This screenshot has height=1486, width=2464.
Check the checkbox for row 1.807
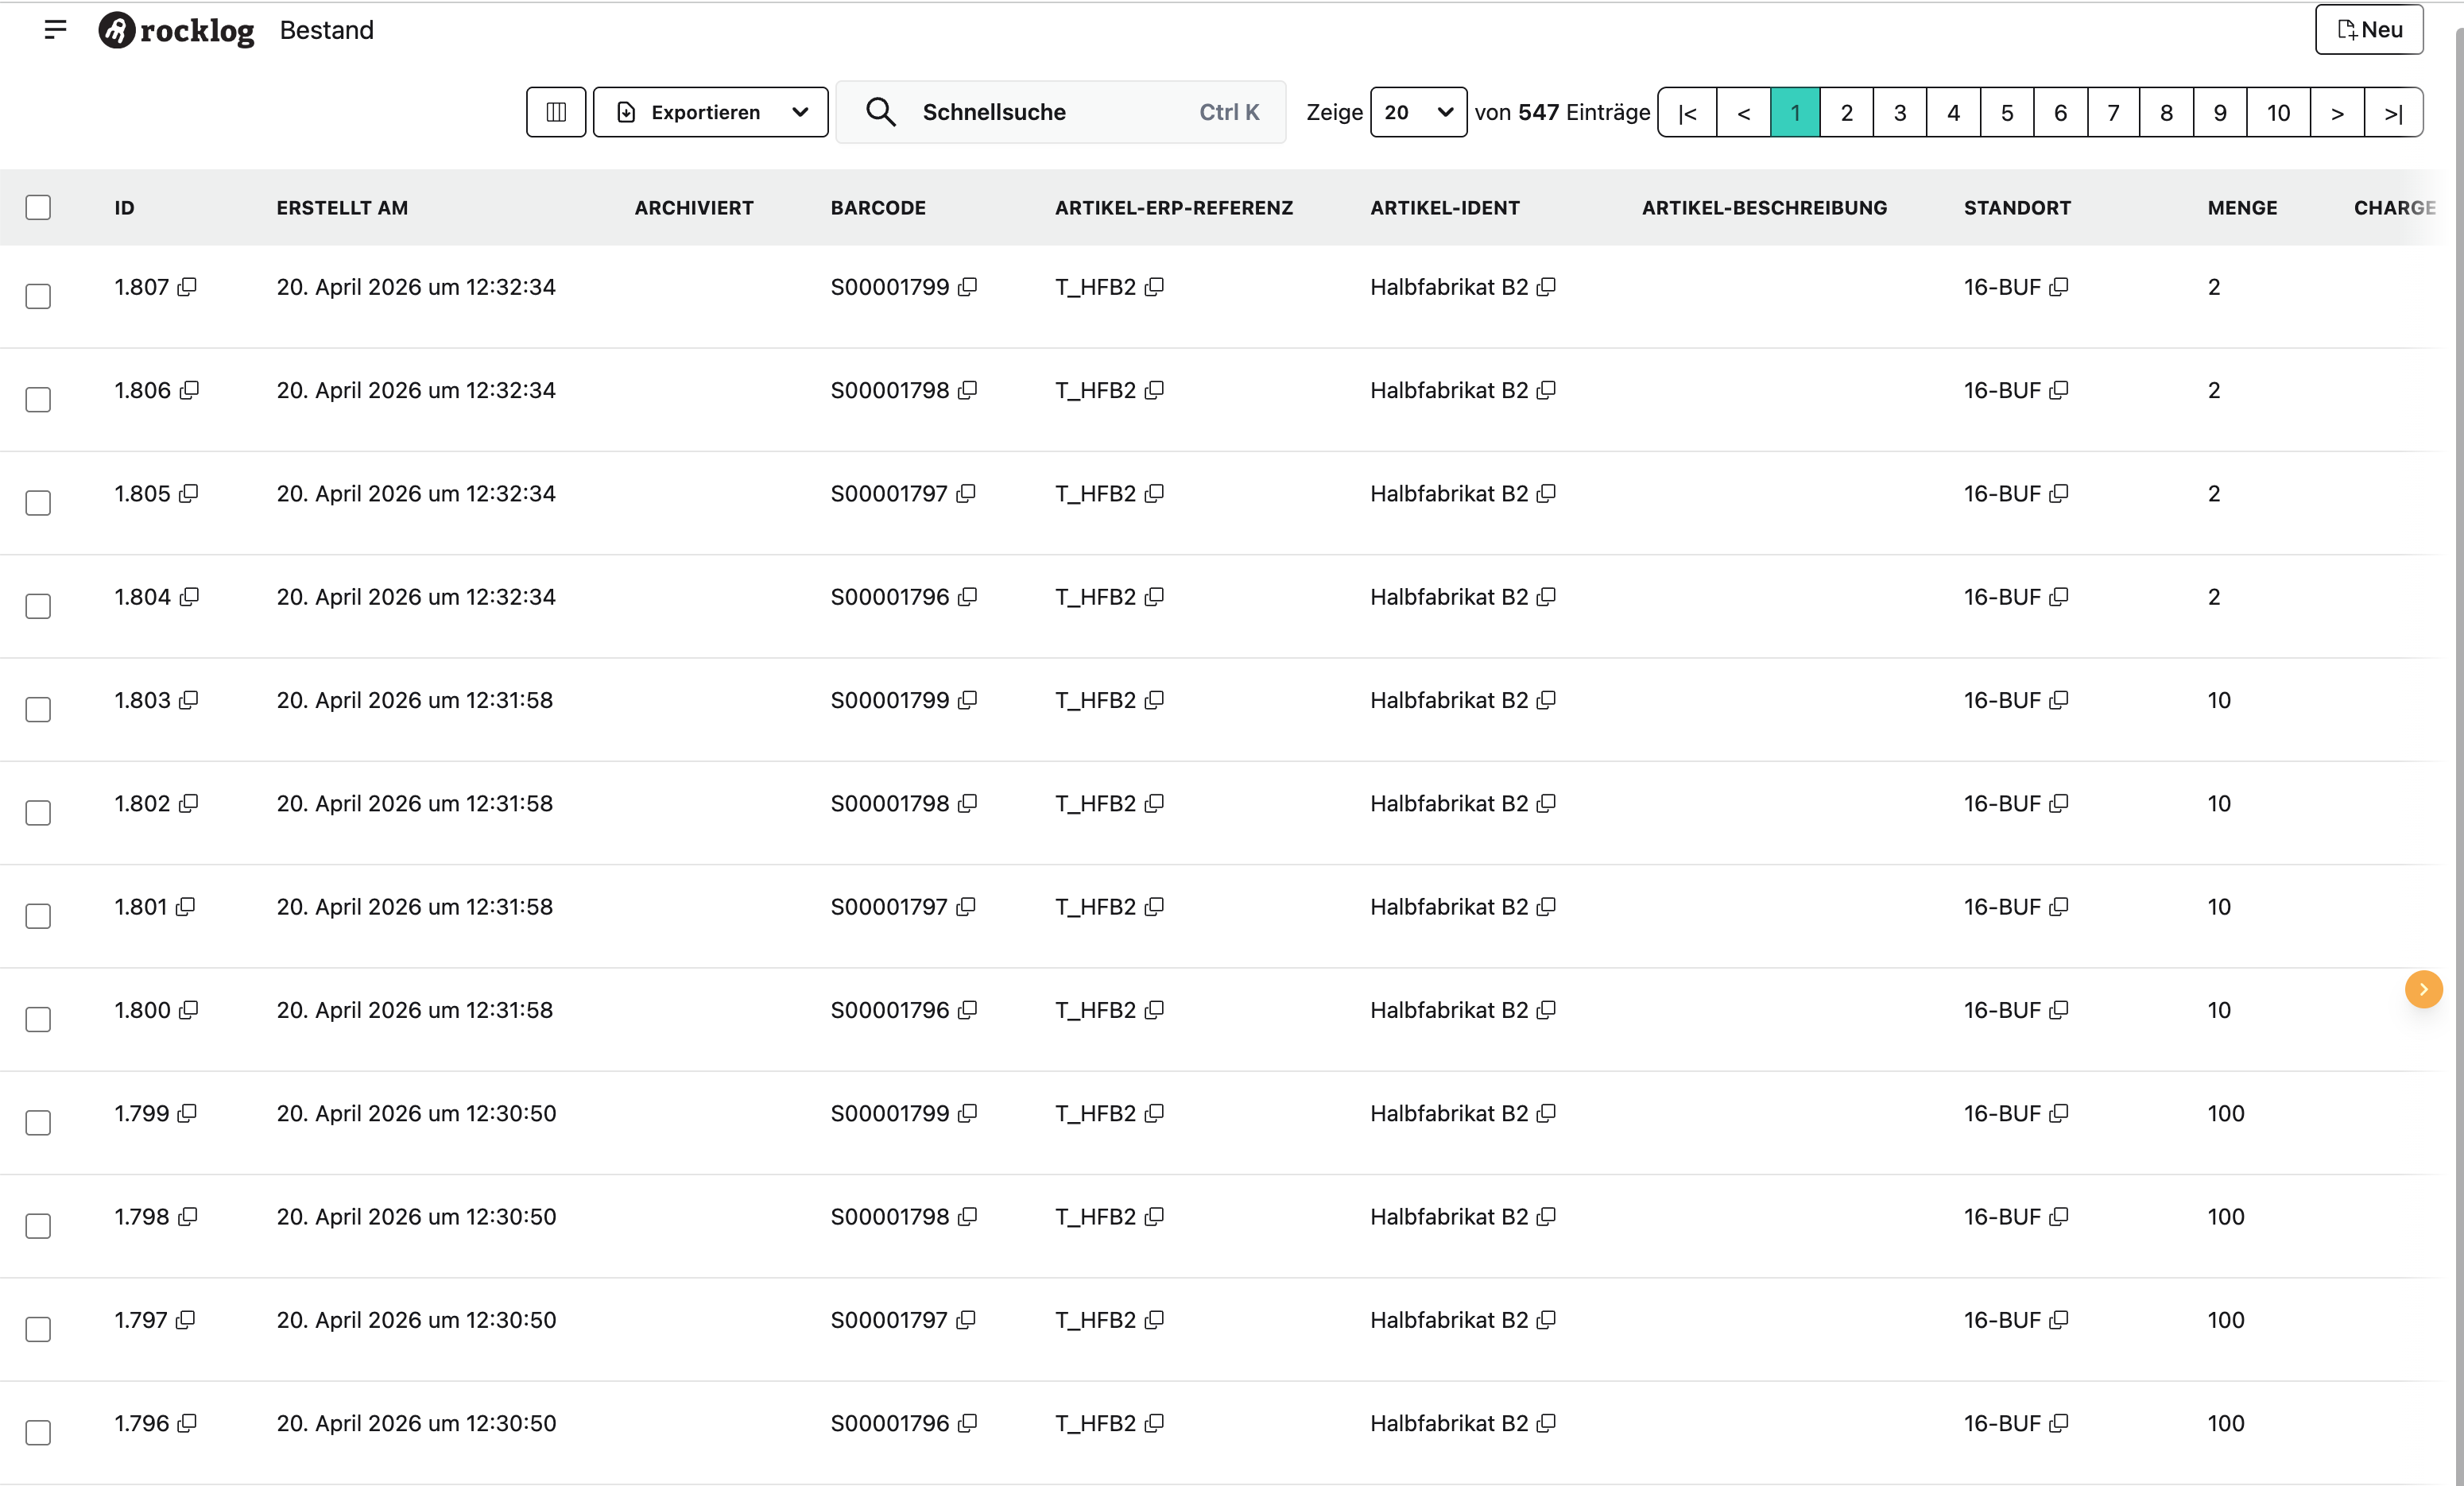click(x=38, y=296)
